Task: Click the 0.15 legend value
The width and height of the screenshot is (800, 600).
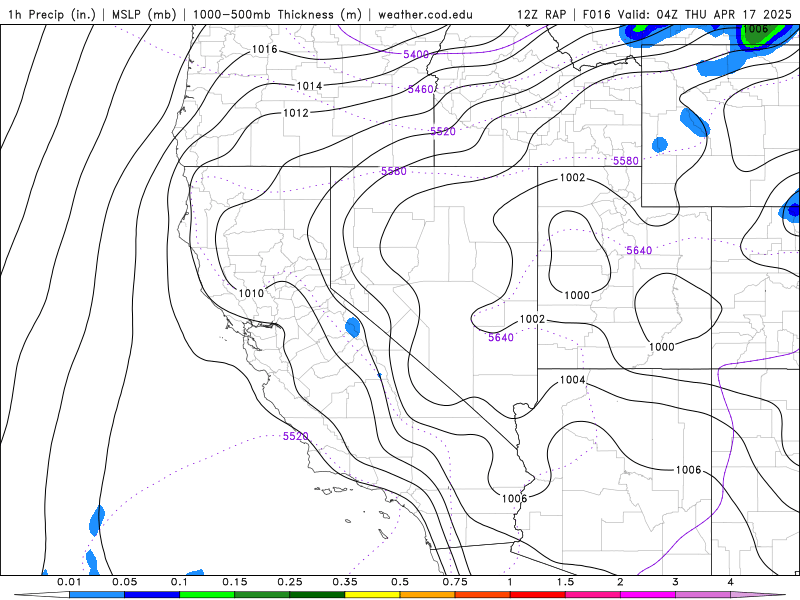Action: [x=235, y=582]
